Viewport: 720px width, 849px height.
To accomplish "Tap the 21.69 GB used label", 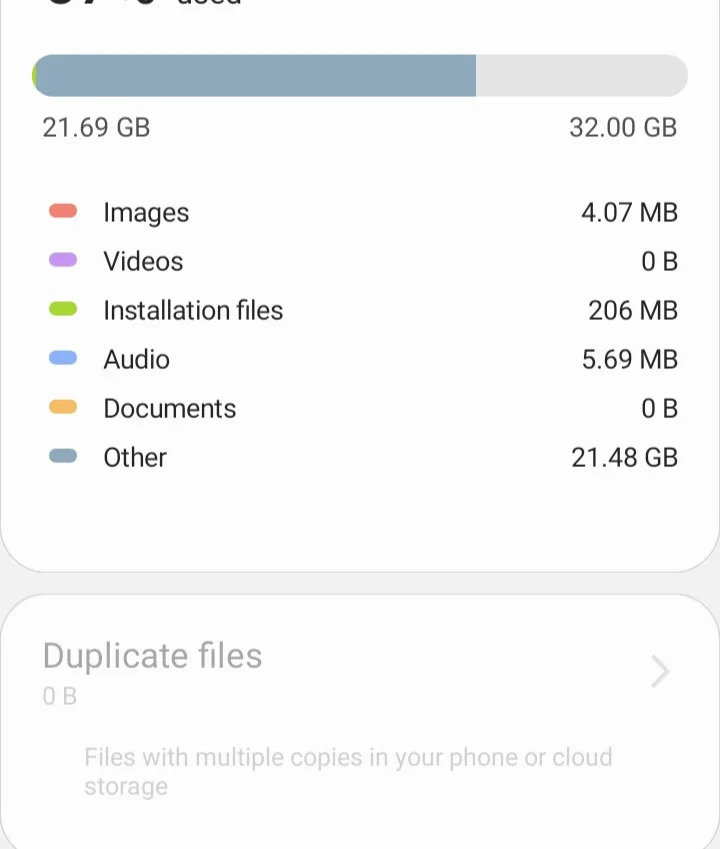I will click(96, 128).
